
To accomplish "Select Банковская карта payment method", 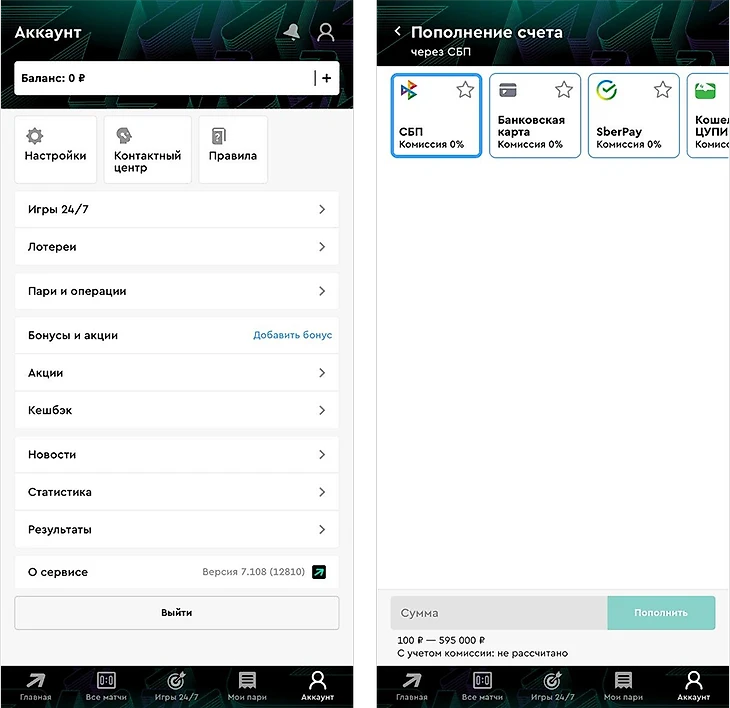I will pos(535,115).
